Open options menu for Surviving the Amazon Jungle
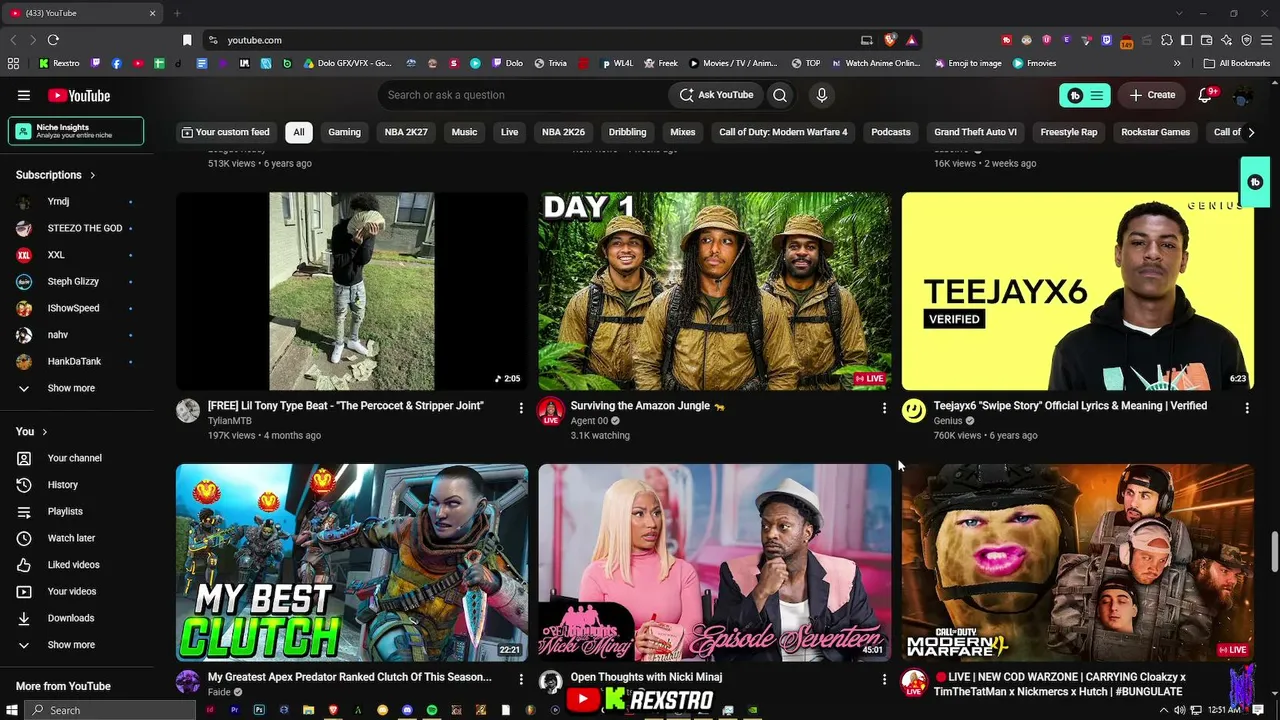Viewport: 1280px width, 720px height. tap(884, 408)
